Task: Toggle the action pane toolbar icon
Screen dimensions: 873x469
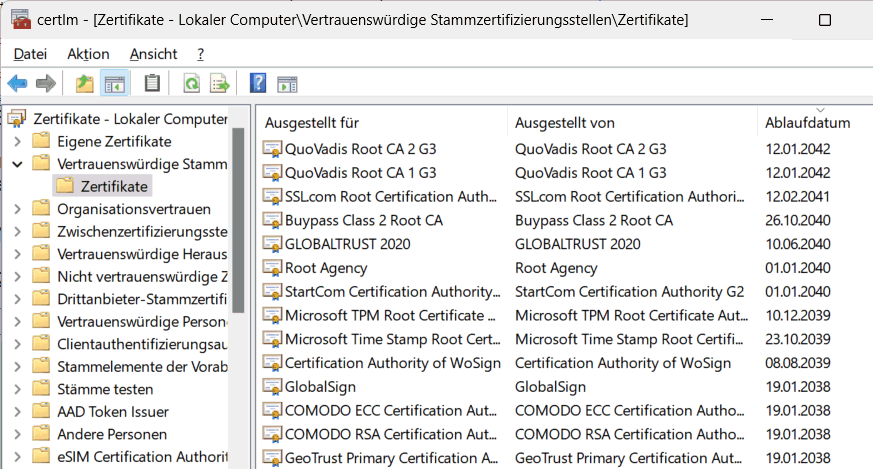Action: click(x=287, y=84)
